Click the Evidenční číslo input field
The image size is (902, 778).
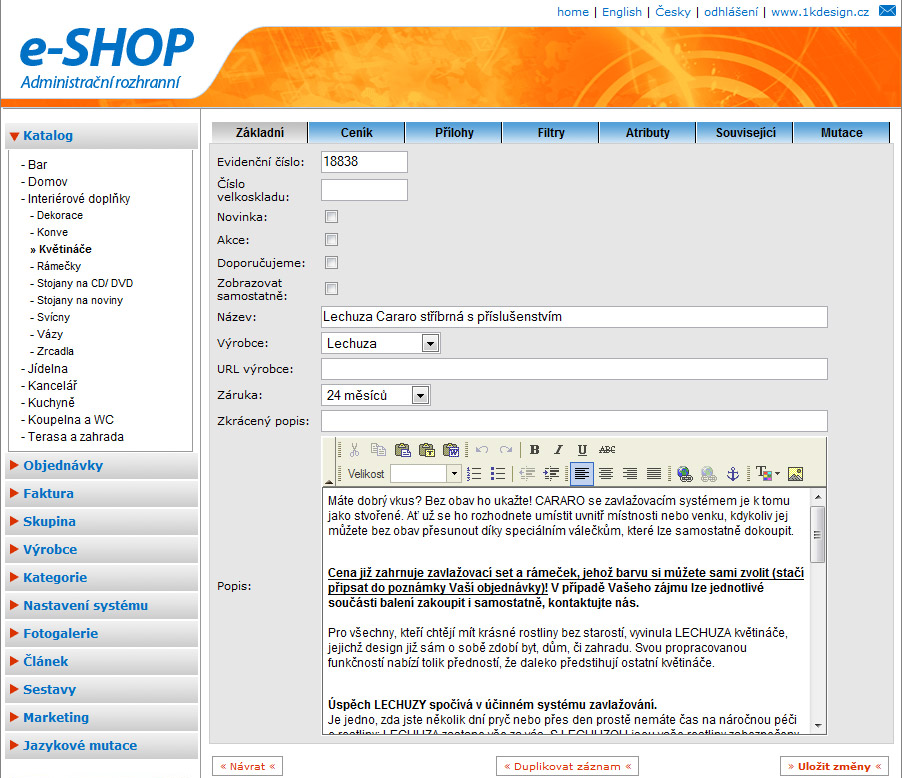[x=364, y=162]
